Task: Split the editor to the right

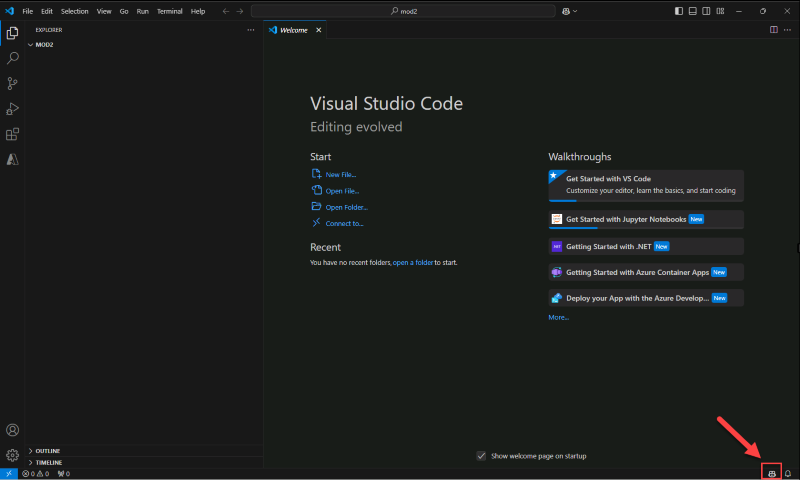Action: (773, 30)
